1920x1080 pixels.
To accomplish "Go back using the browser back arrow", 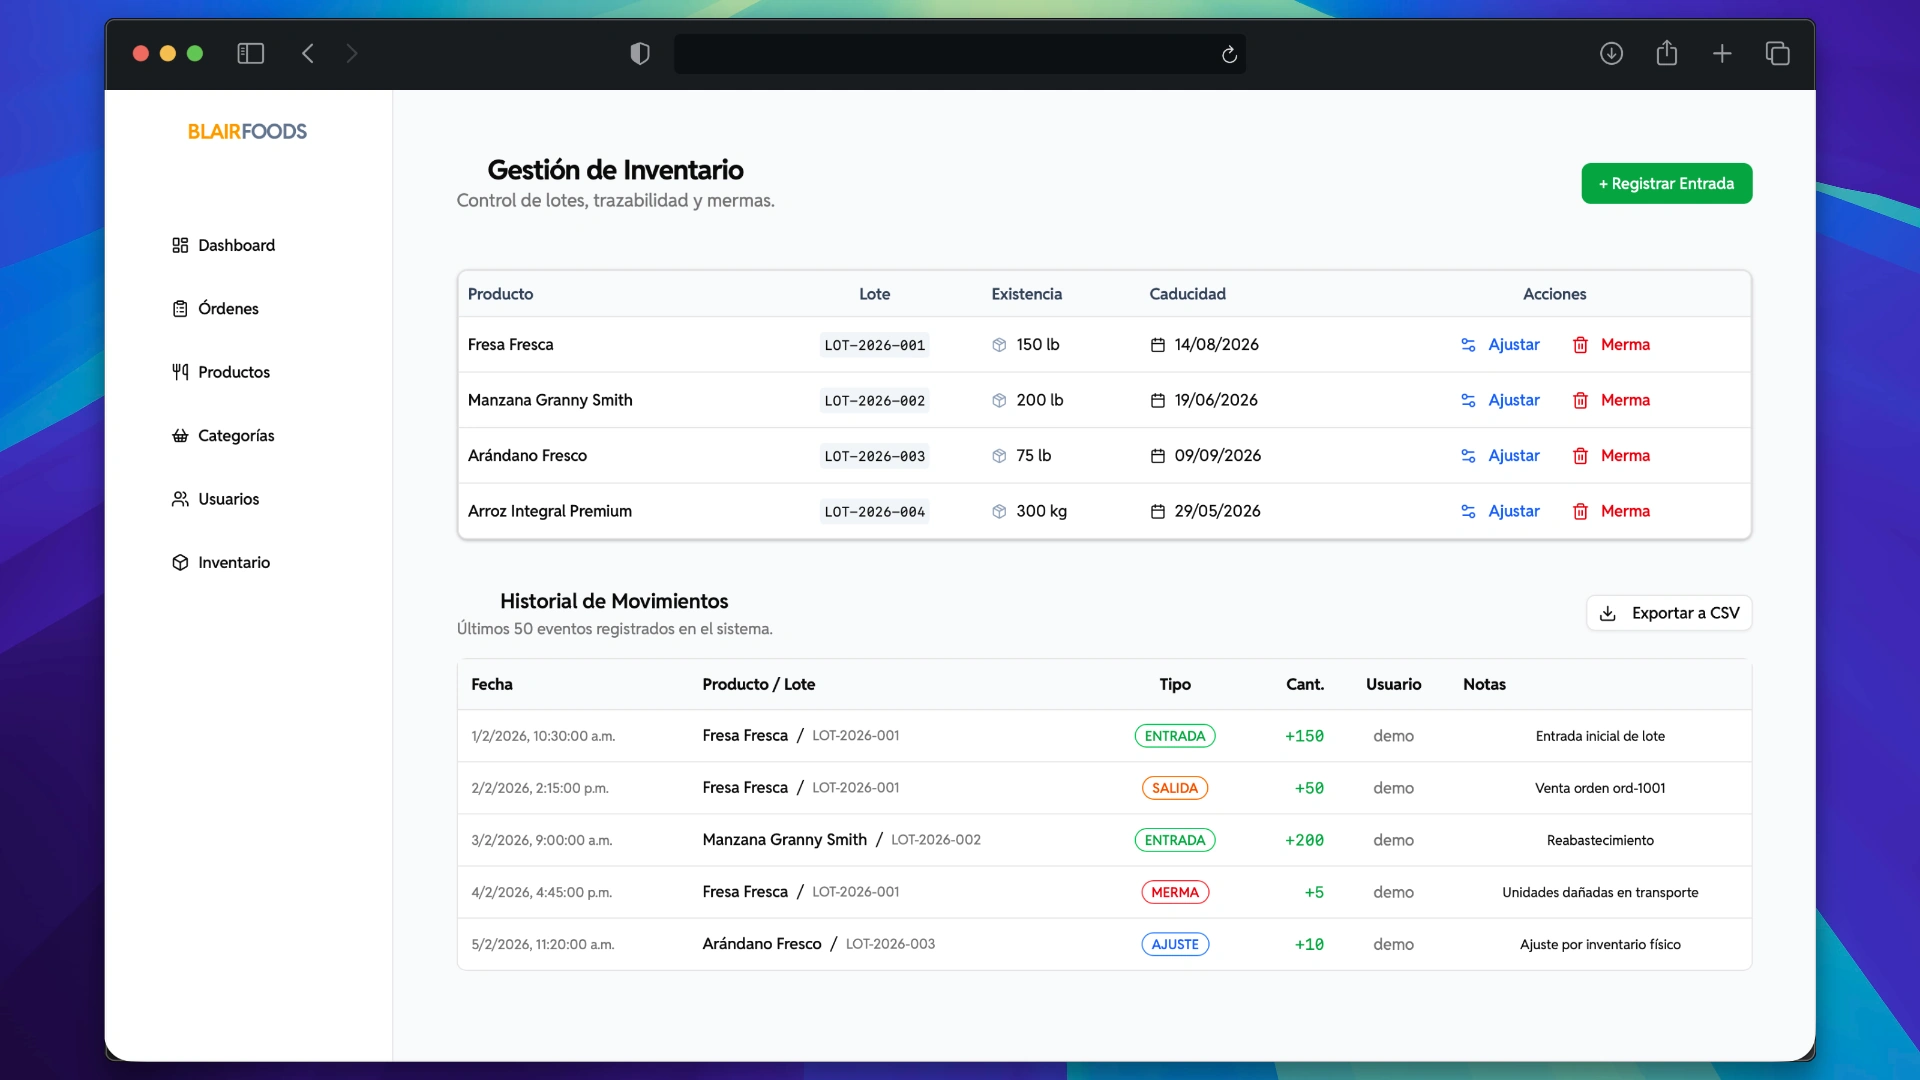I will pos(308,54).
